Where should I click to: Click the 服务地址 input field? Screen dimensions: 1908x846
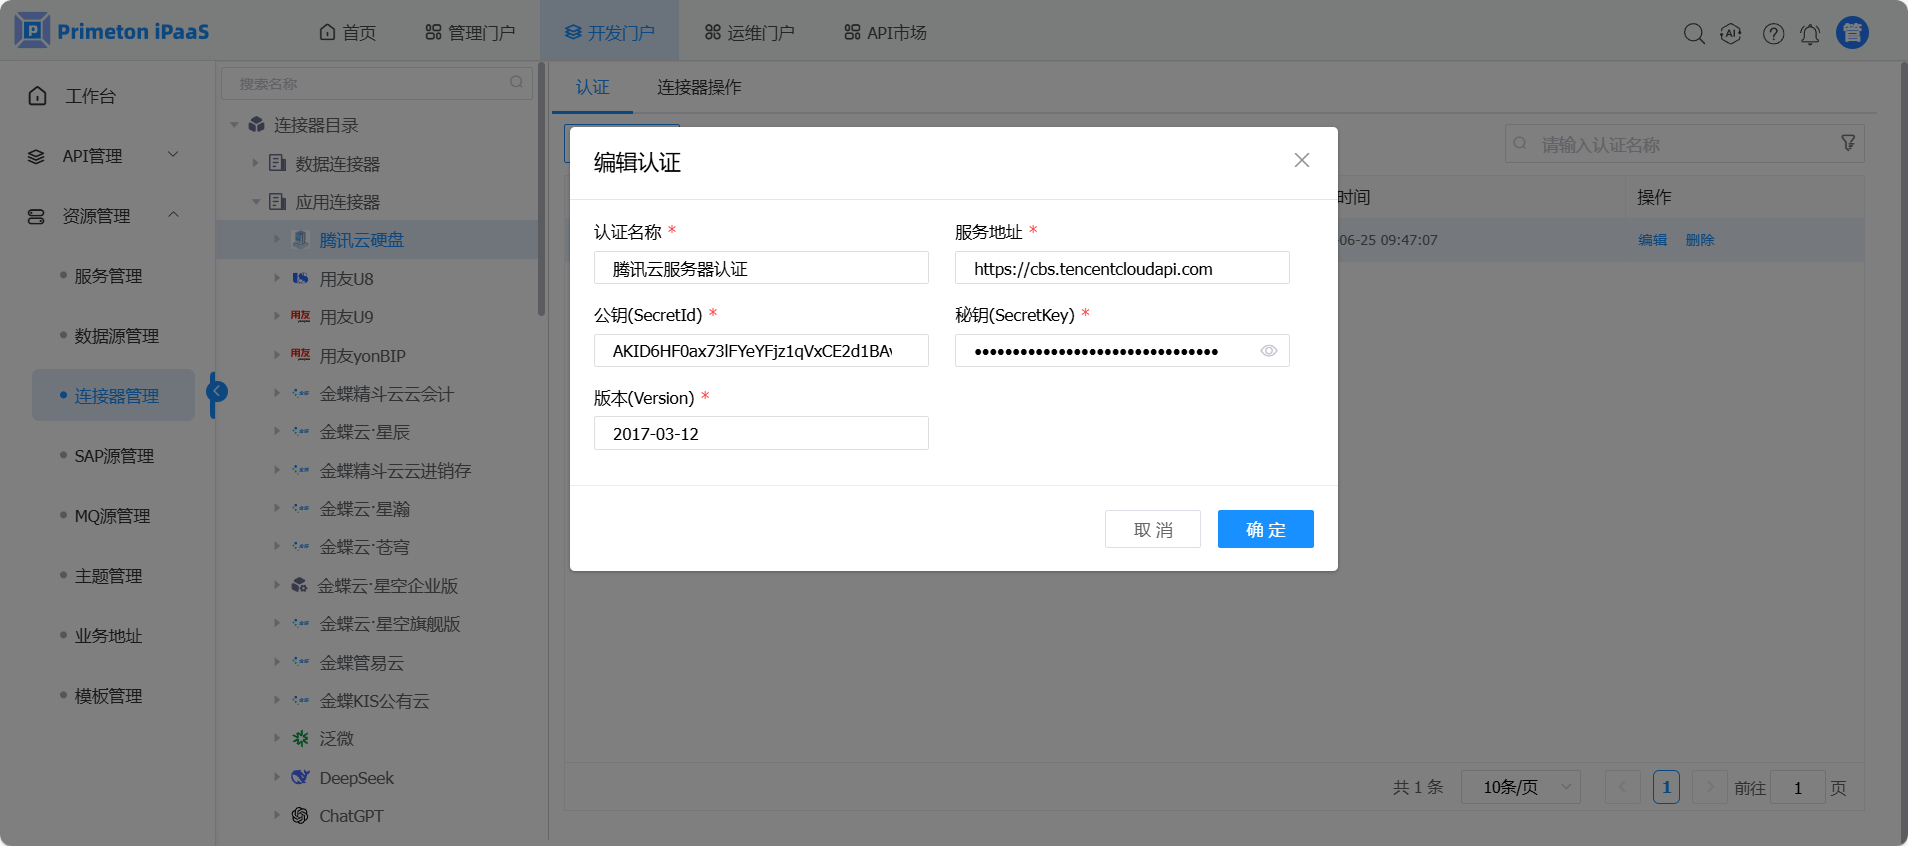click(1121, 269)
